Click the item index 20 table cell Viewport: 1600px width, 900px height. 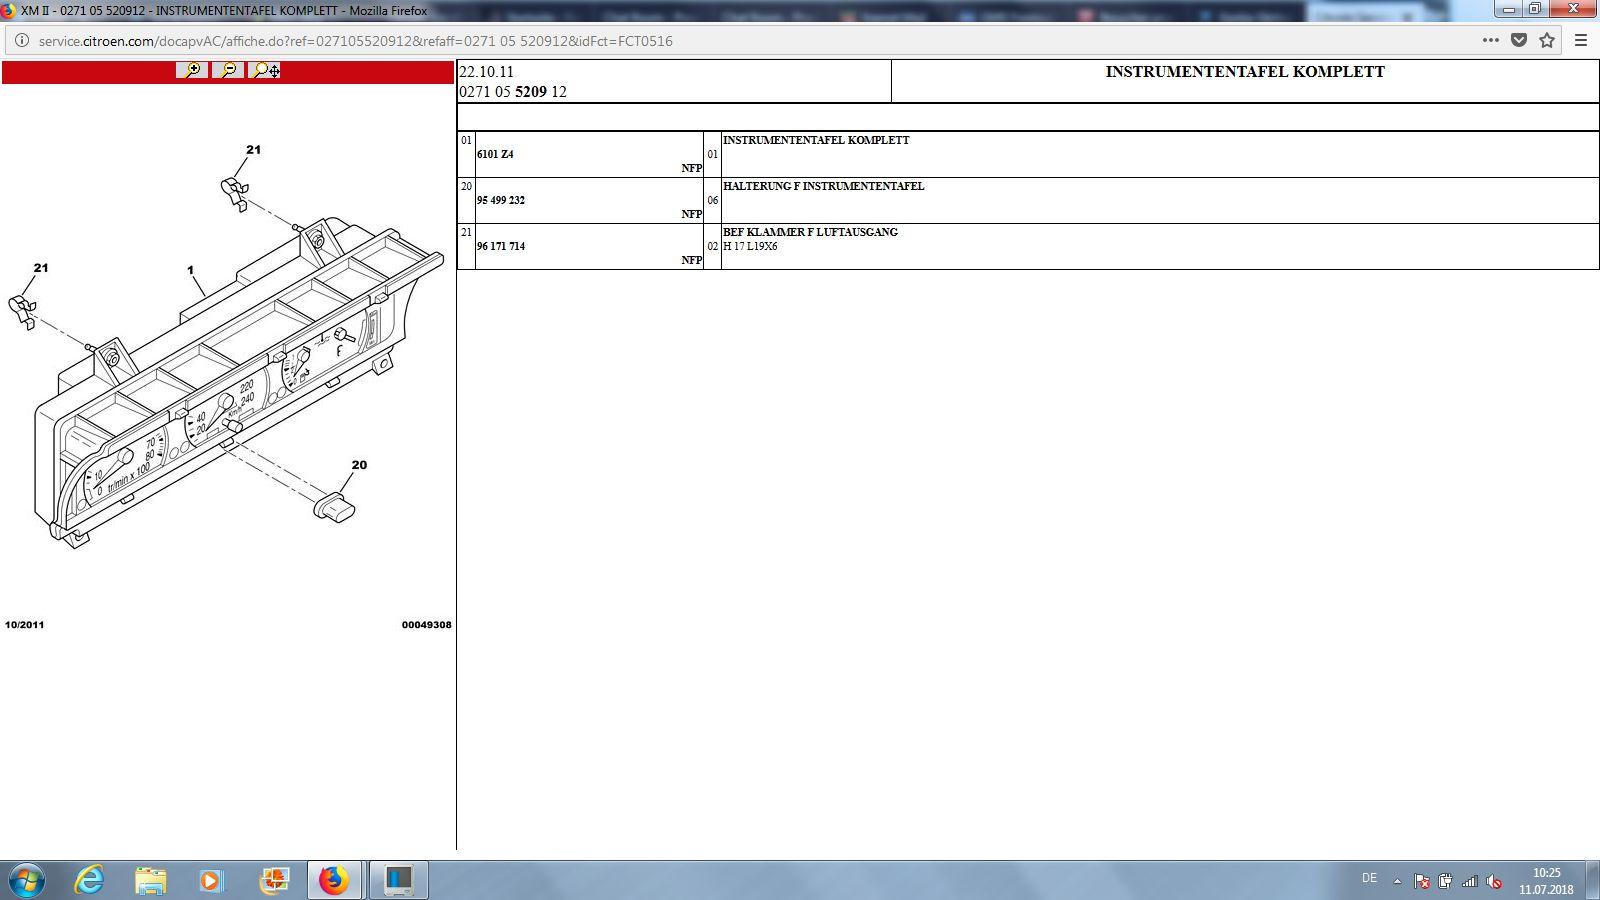[x=466, y=200]
